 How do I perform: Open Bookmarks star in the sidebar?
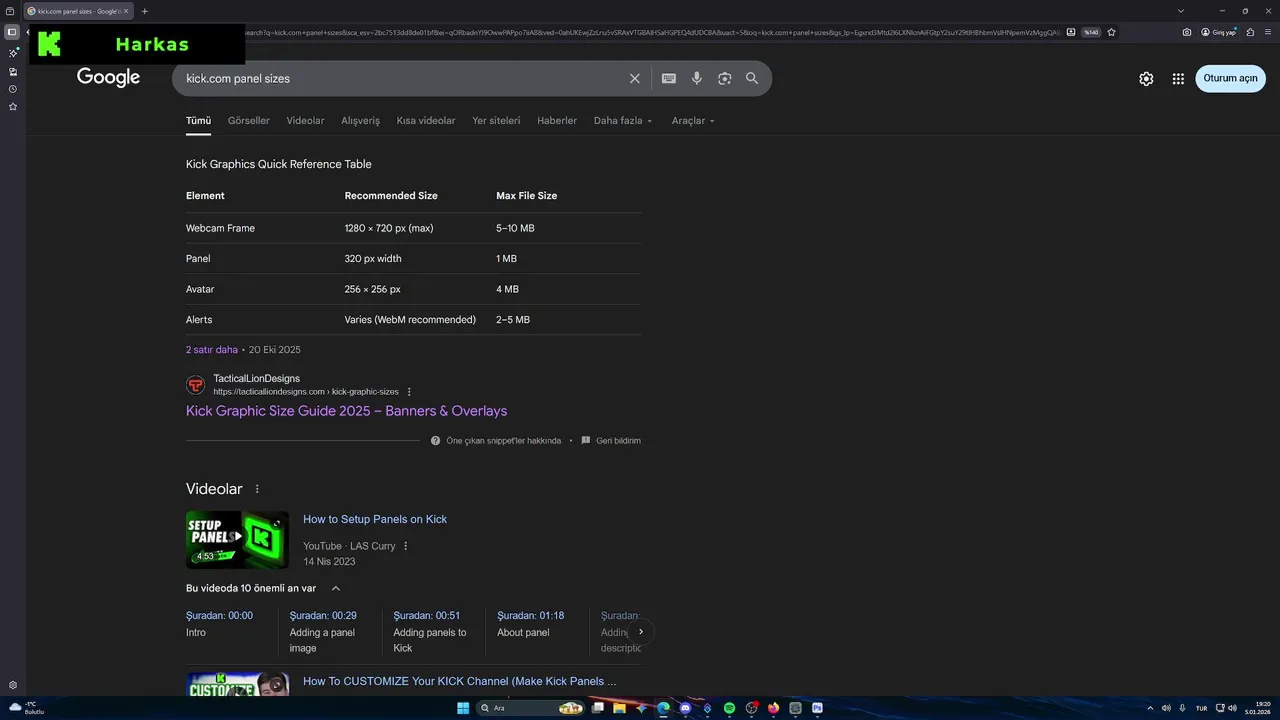(x=13, y=106)
